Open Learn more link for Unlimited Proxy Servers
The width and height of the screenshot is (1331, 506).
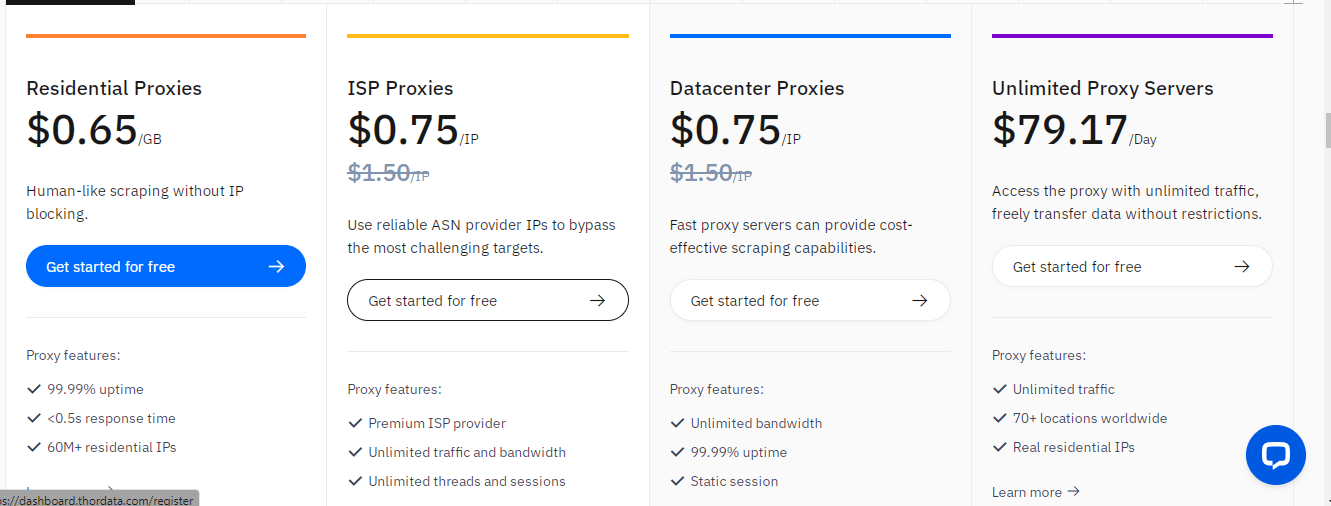click(x=1027, y=492)
